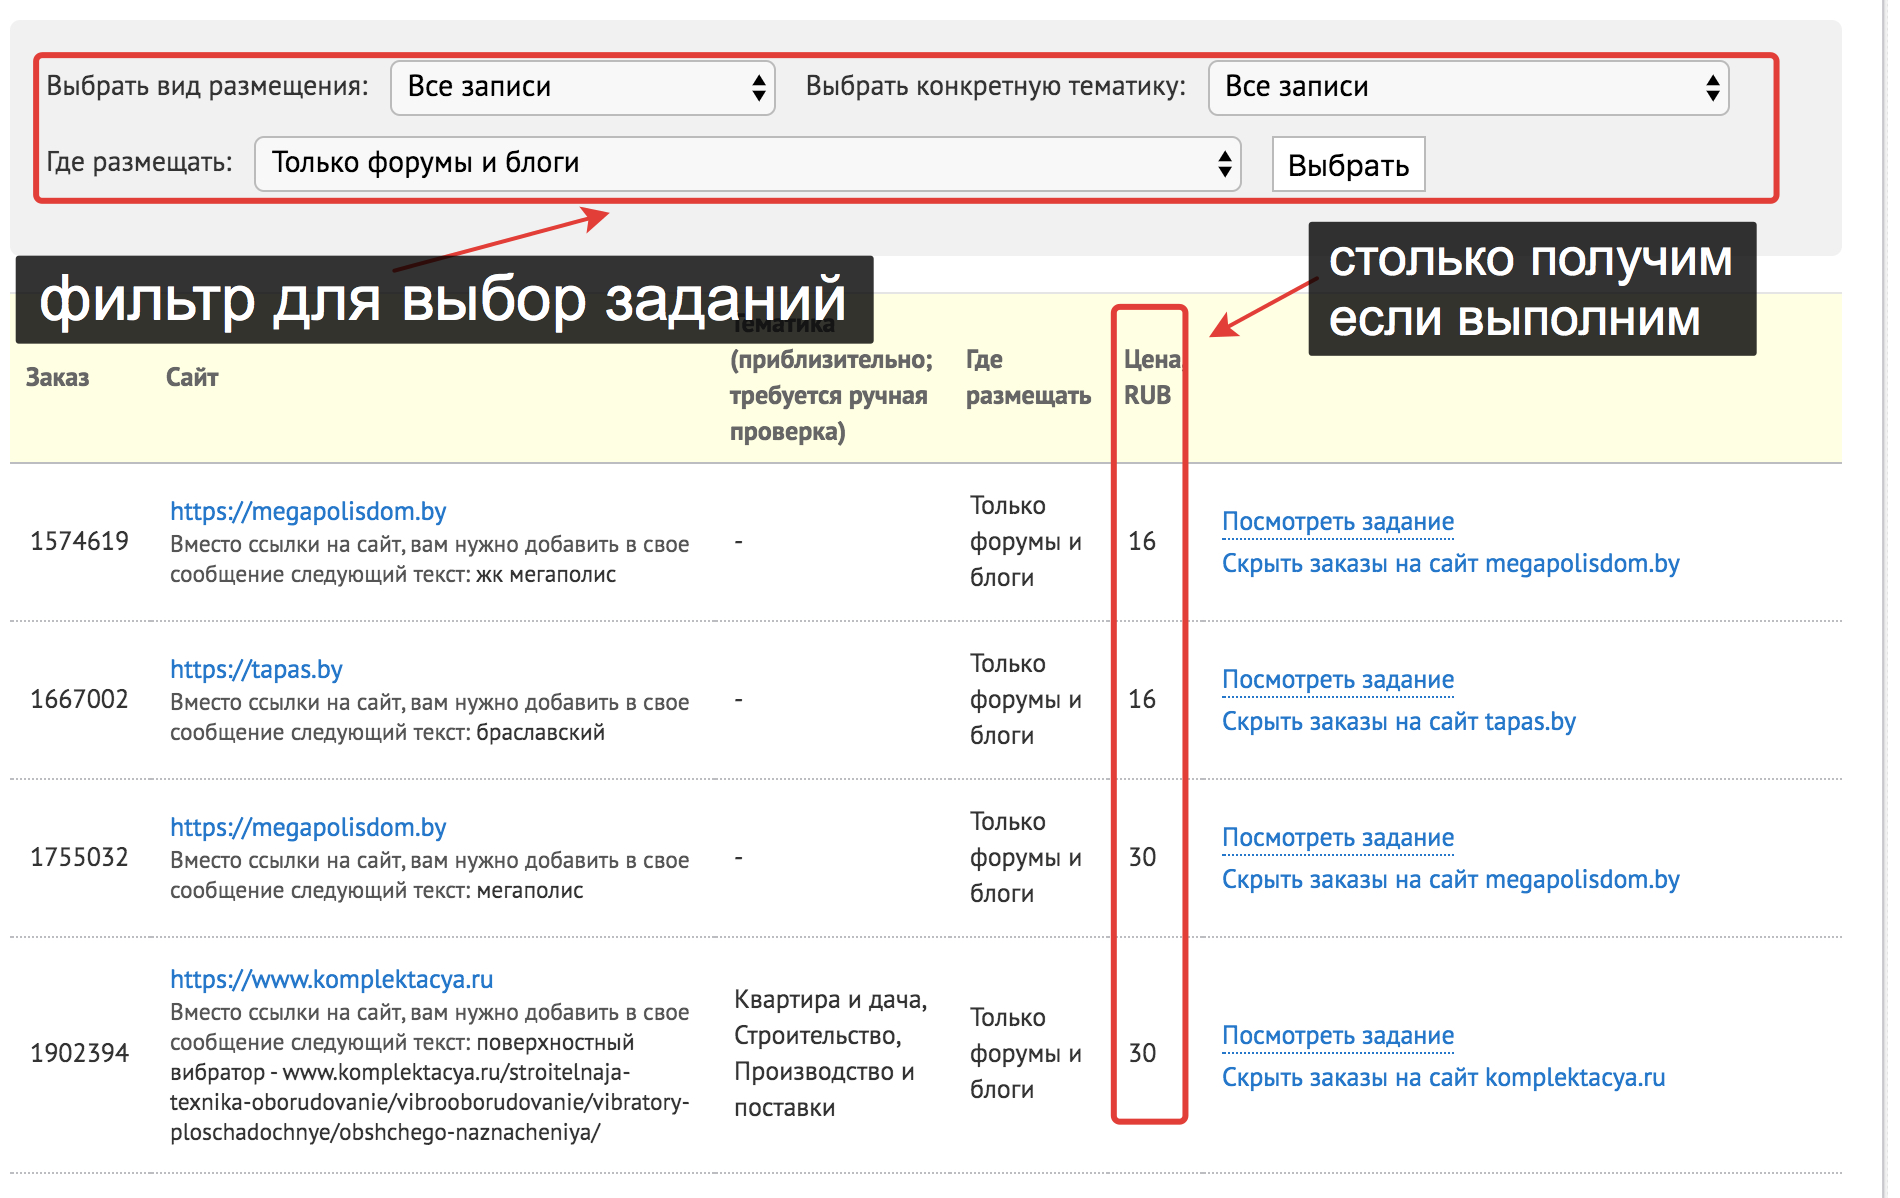
Task: Click the 'Выбрать вид размещения:' label
Action: point(208,86)
